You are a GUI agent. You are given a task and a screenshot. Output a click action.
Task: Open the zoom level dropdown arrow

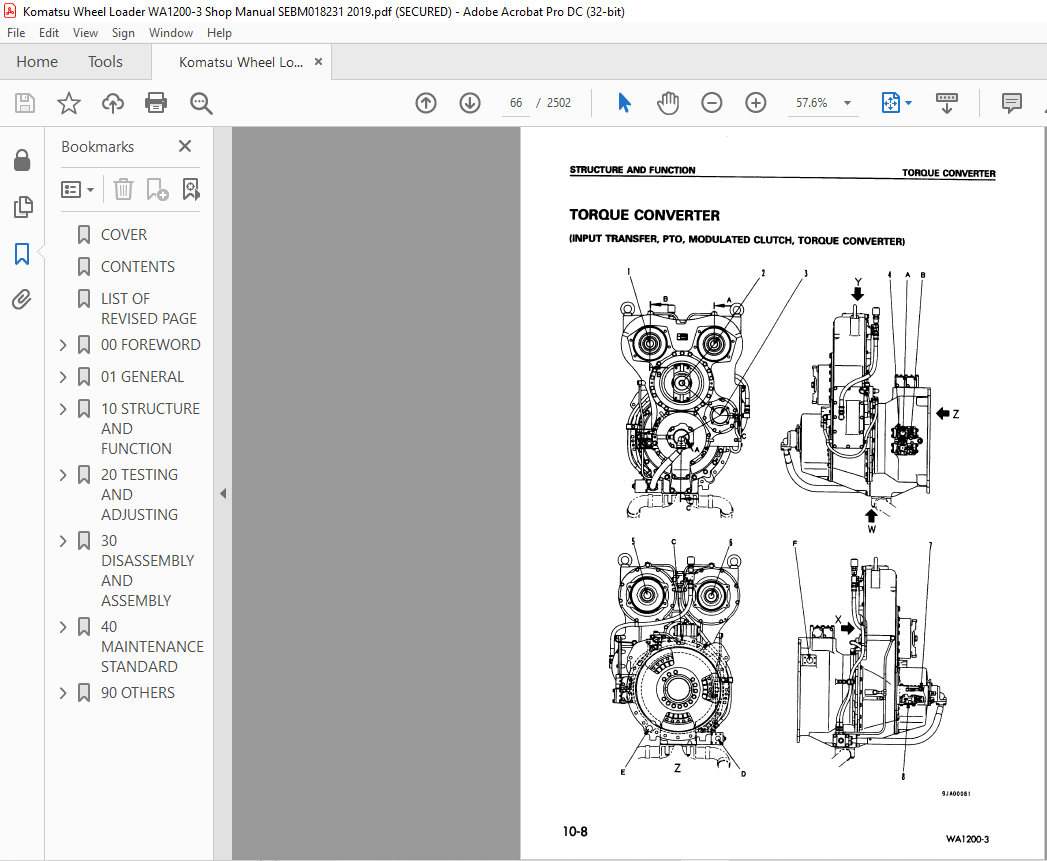tap(847, 103)
